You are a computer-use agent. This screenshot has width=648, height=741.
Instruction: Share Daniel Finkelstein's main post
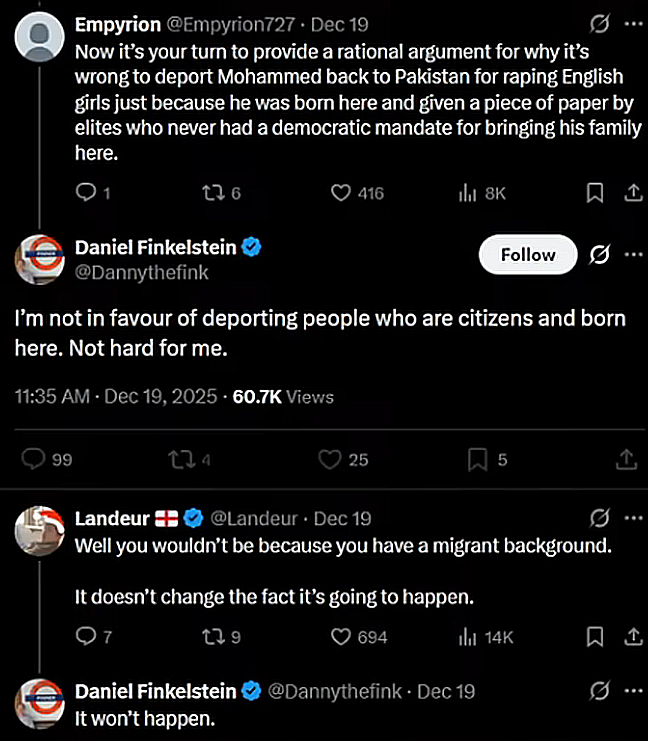click(627, 459)
